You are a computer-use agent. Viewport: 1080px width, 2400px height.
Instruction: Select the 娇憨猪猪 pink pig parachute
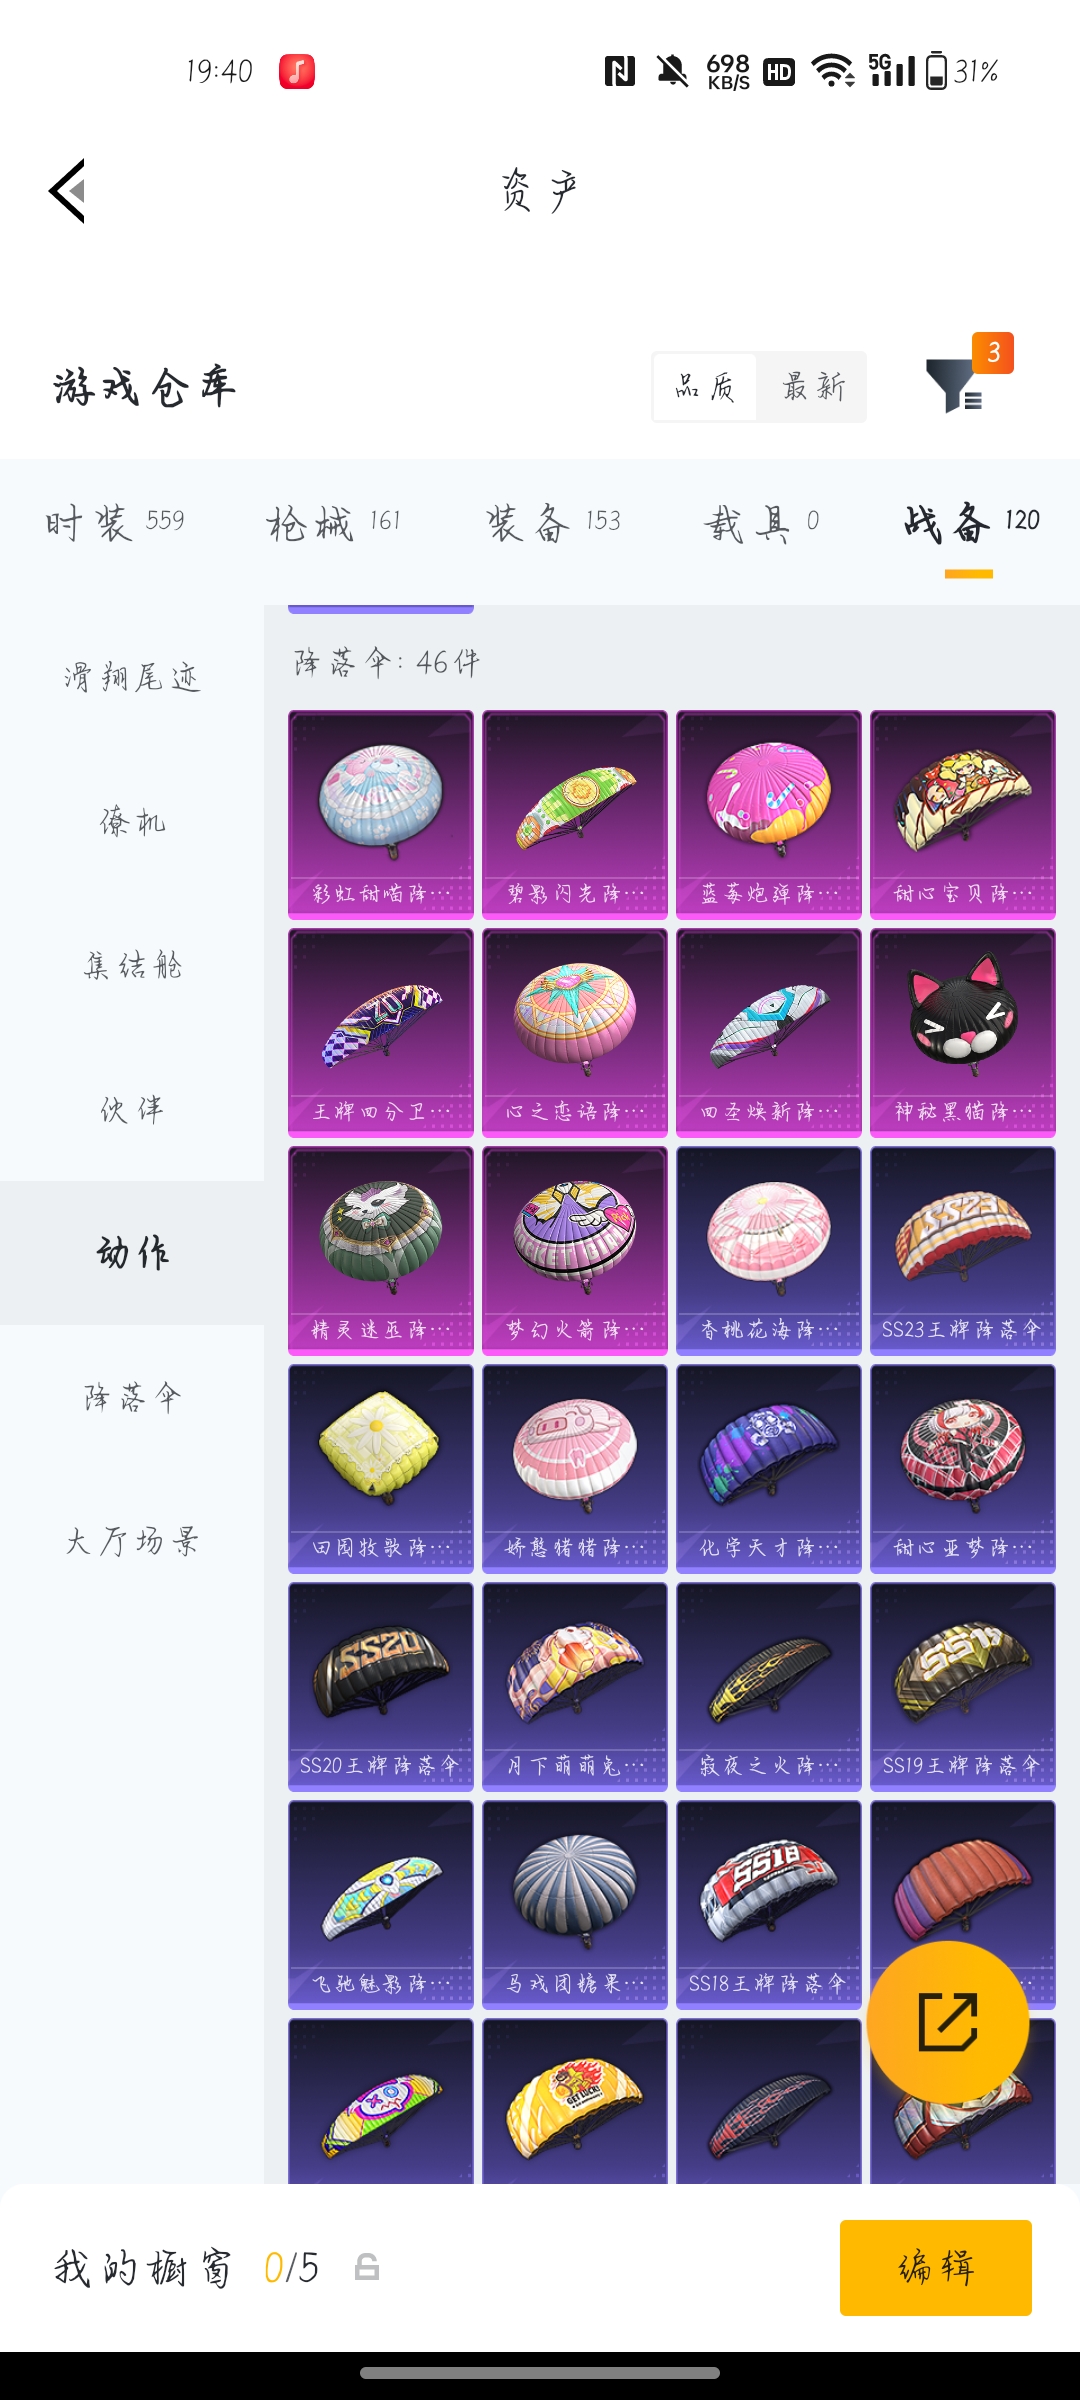click(574, 1468)
